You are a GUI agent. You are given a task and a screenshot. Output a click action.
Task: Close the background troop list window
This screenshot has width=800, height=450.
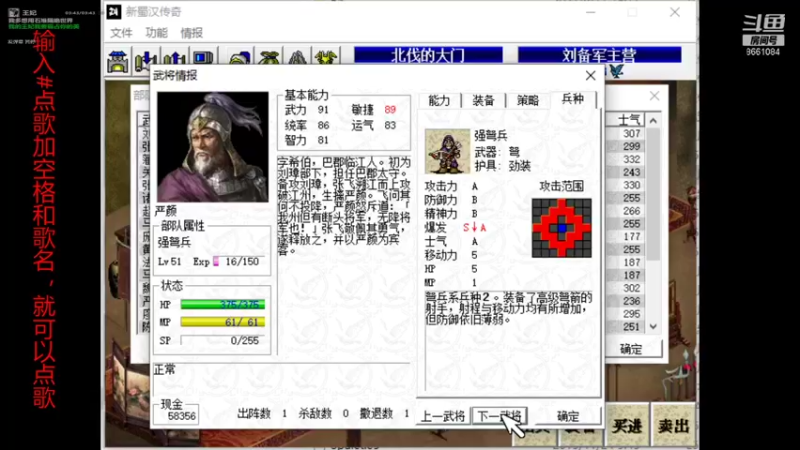click(655, 95)
